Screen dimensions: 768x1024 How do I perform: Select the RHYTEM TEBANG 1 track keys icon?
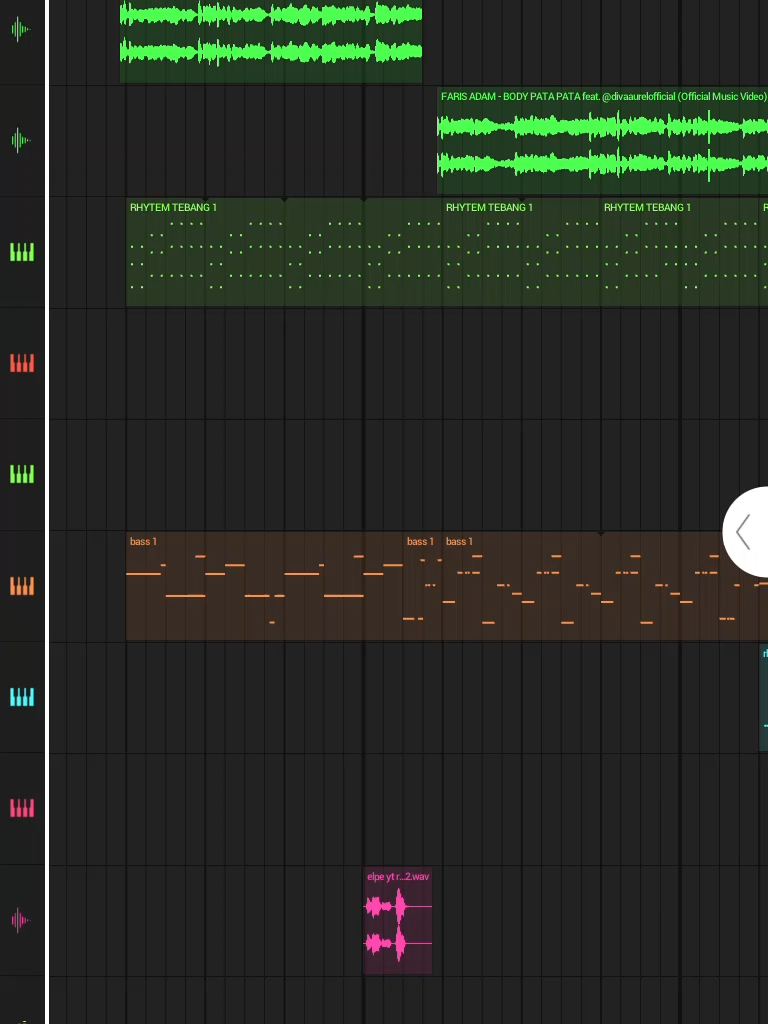tap(22, 252)
